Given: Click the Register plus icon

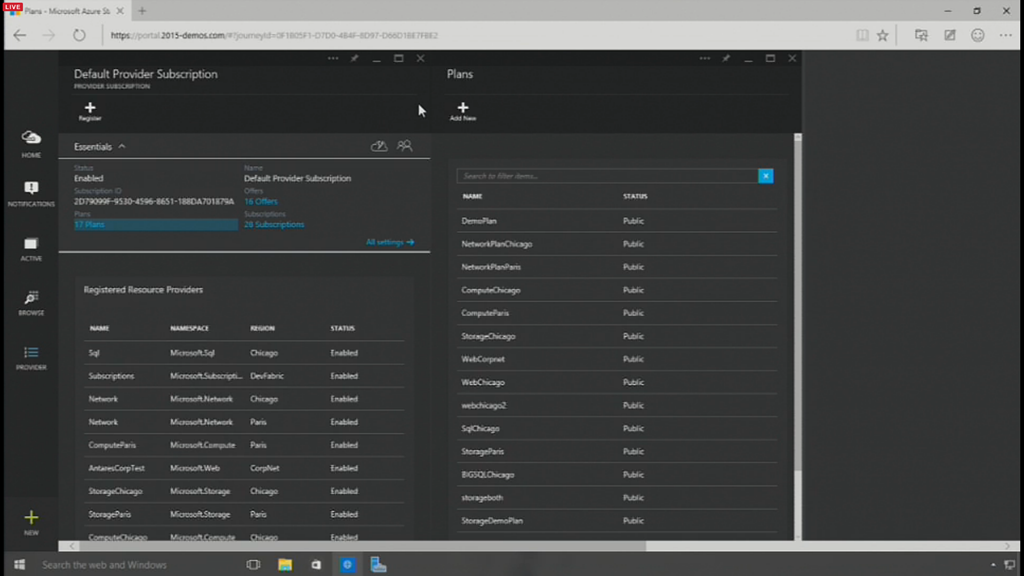Looking at the screenshot, I should coord(90,108).
